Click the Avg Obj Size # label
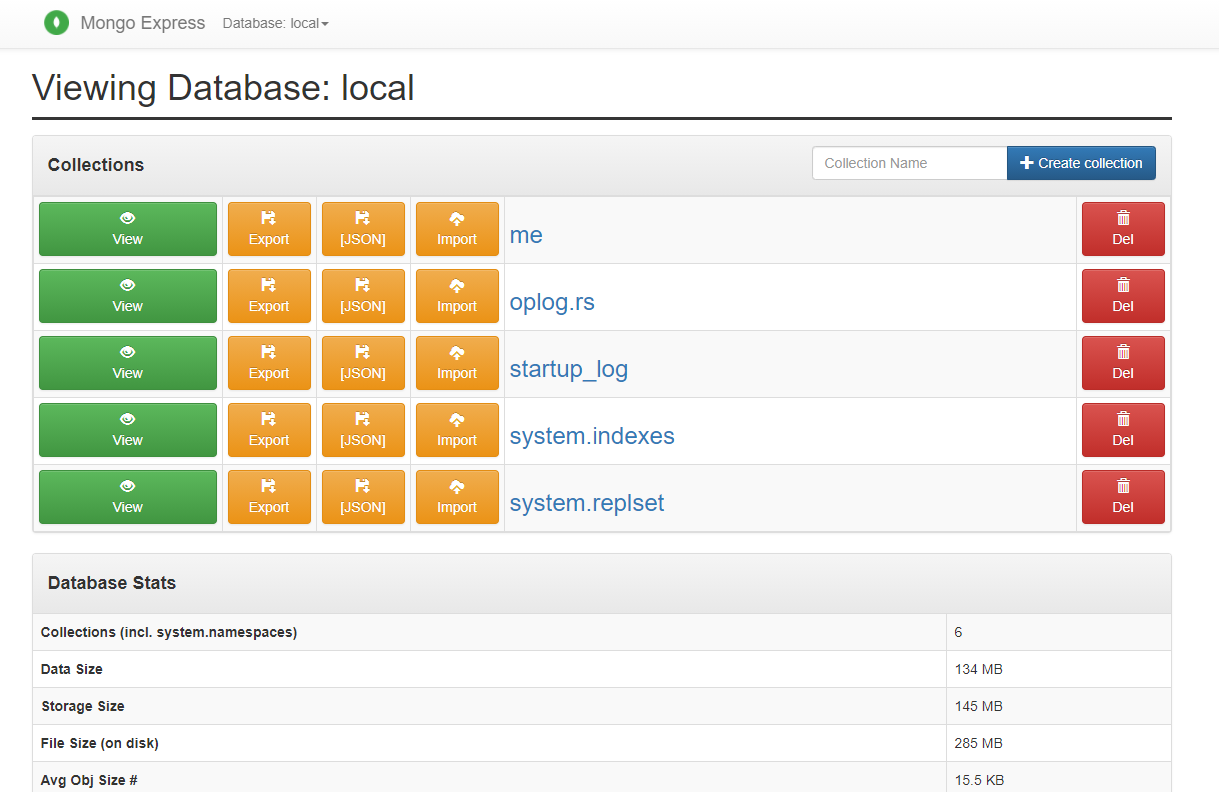 [x=89, y=780]
